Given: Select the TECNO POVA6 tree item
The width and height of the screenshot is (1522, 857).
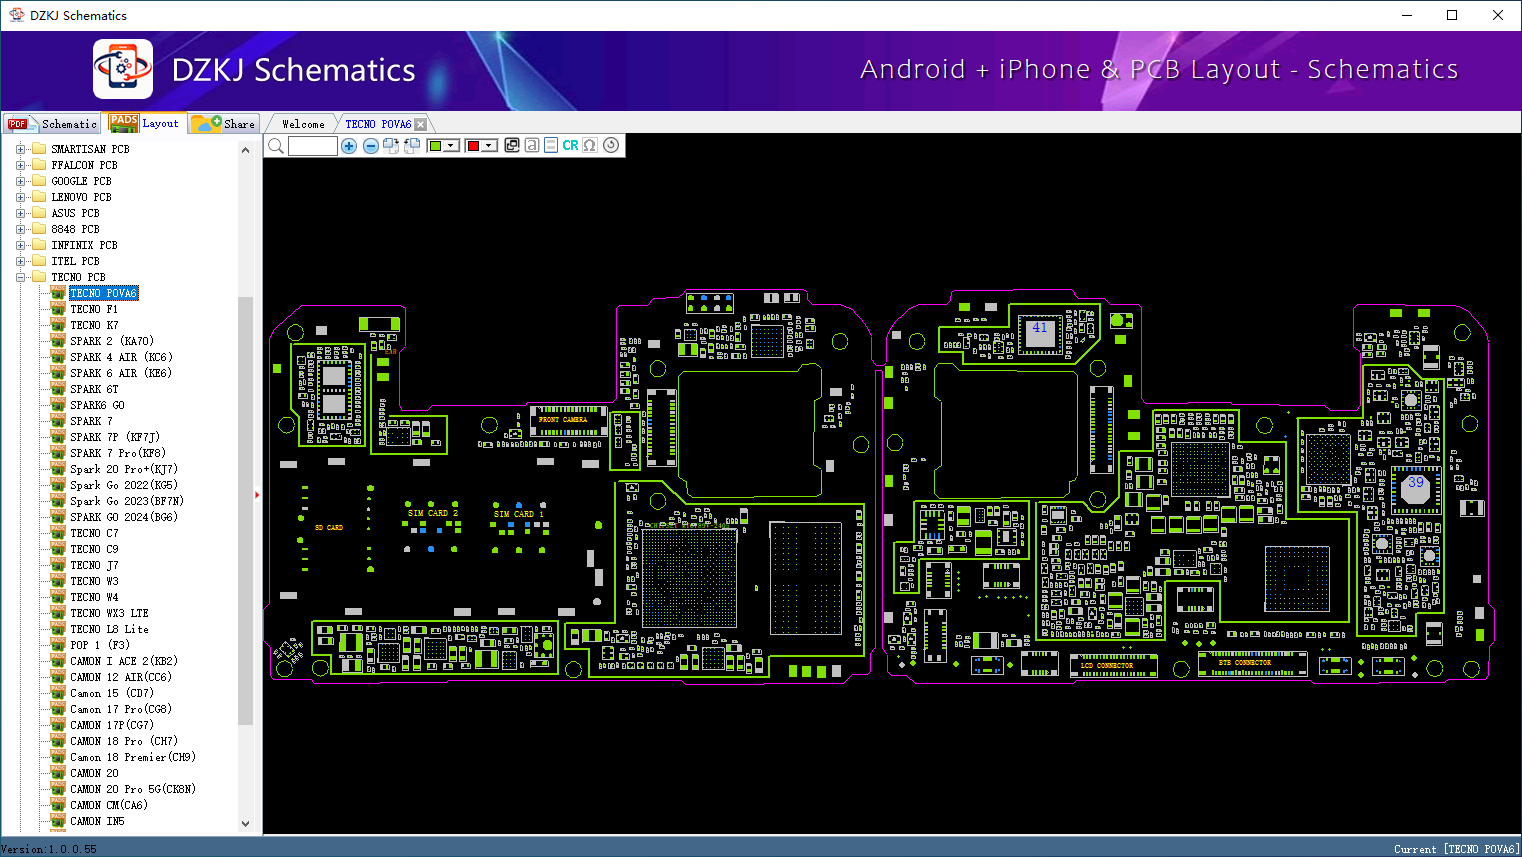Looking at the screenshot, I should pos(104,293).
